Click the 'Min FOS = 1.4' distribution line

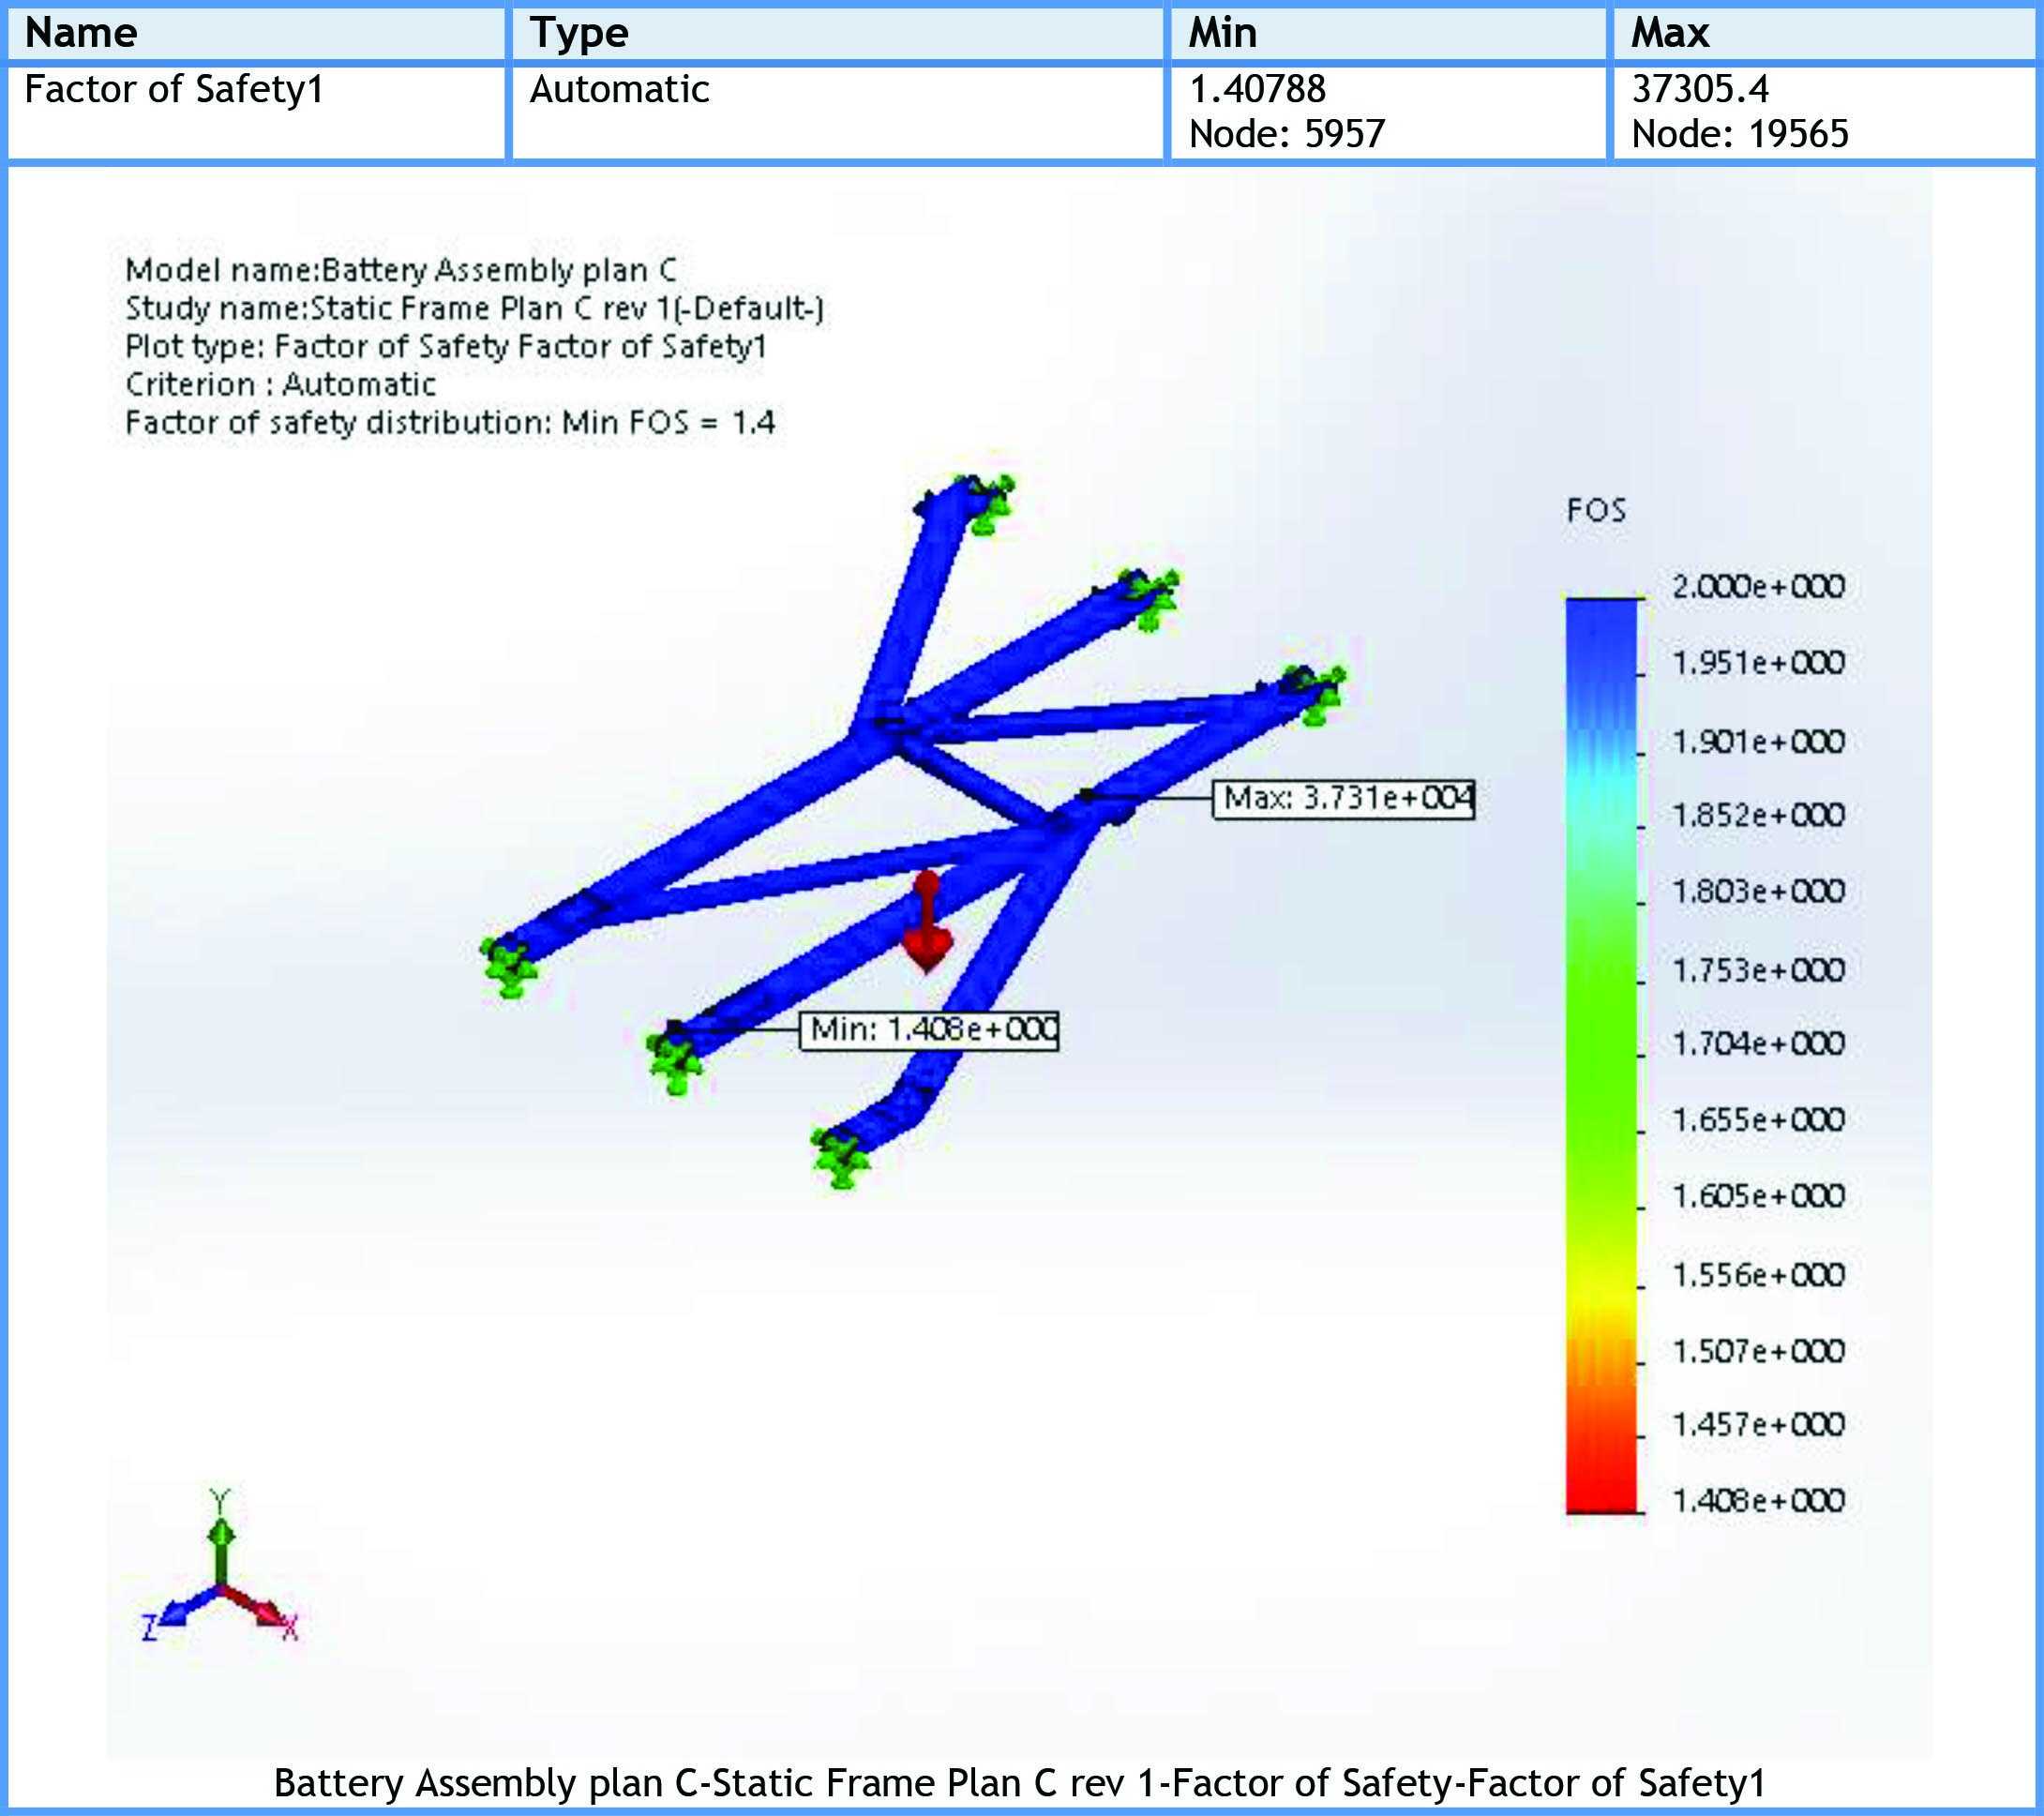pos(450,422)
